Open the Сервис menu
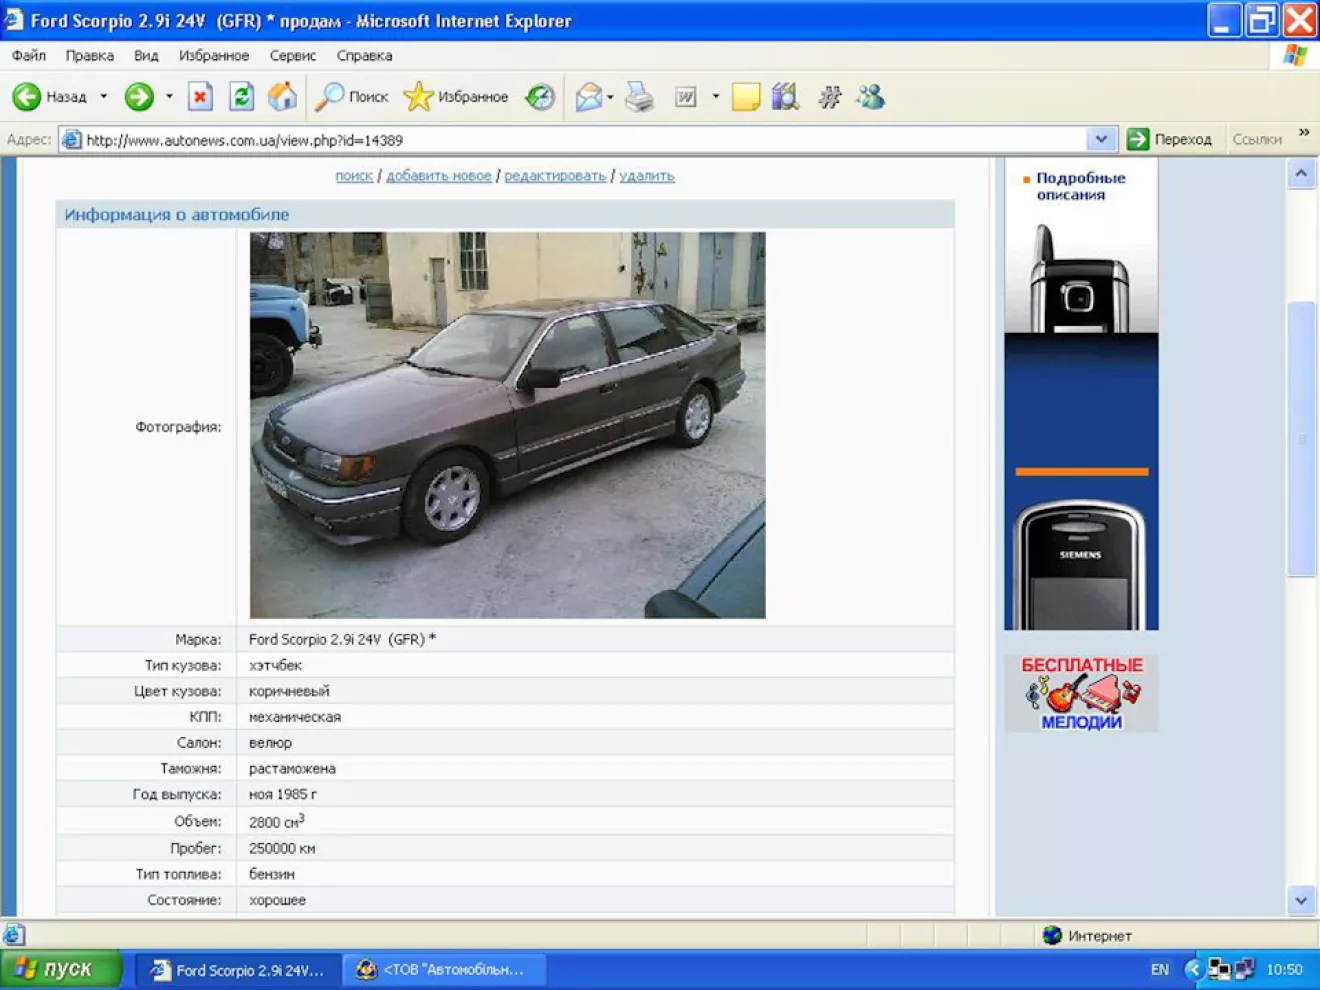Image resolution: width=1320 pixels, height=990 pixels. (292, 56)
